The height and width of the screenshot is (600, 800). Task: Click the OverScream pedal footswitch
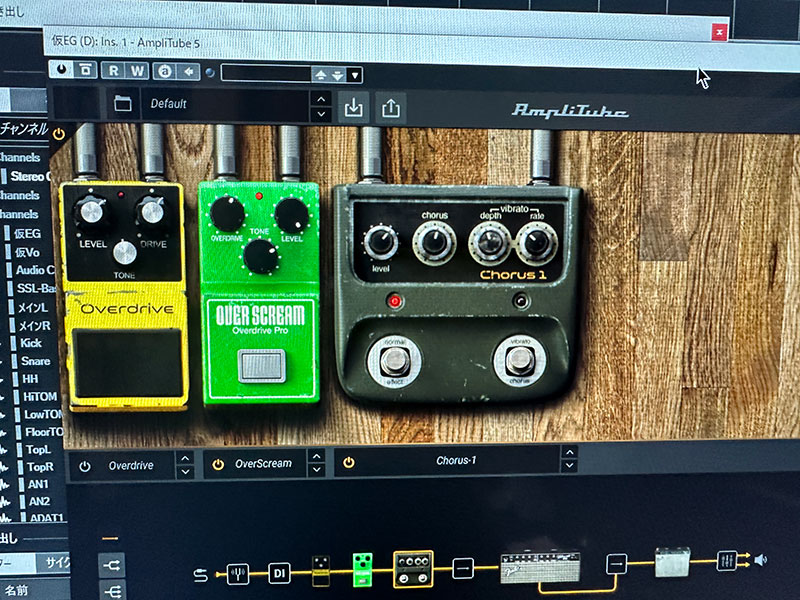coord(262,366)
